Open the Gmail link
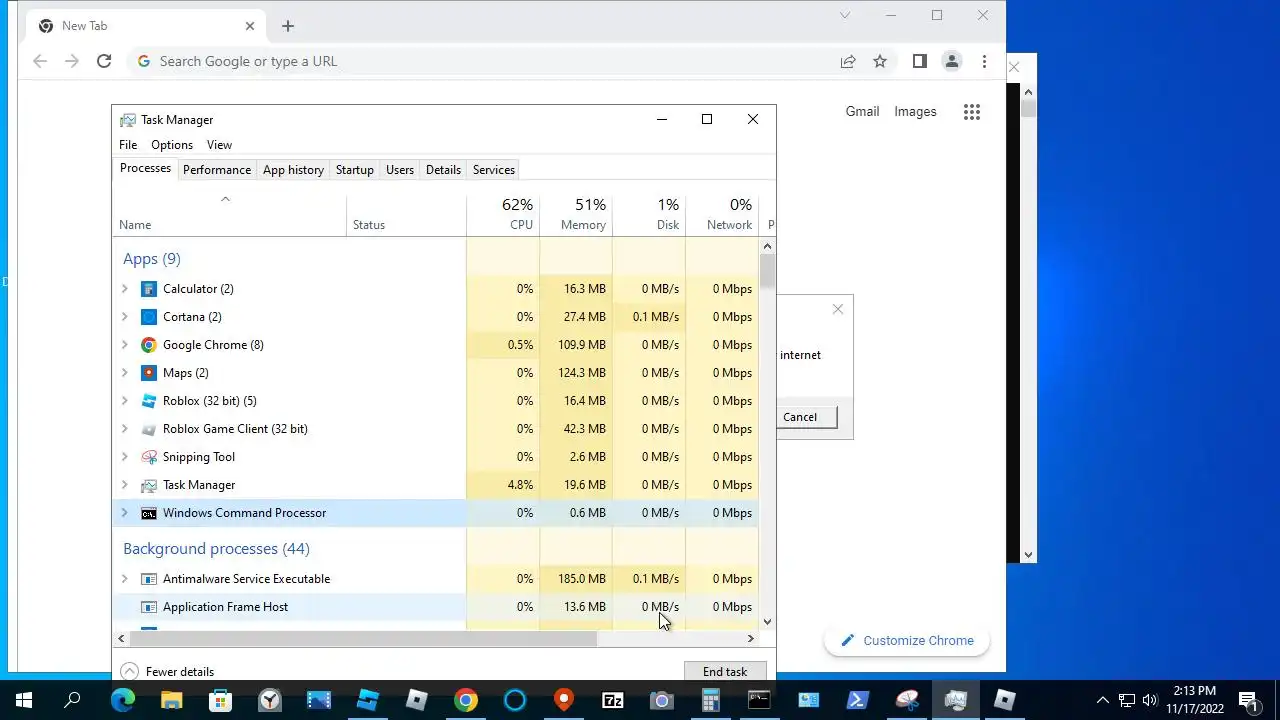Viewport: 1280px width, 720px height. coord(862,112)
